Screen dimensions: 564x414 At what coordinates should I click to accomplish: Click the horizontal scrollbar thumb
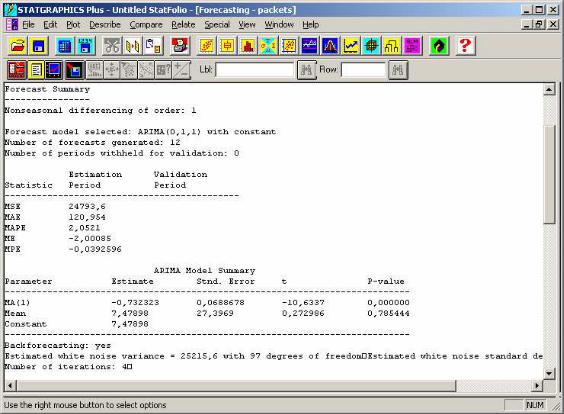[x=236, y=386]
